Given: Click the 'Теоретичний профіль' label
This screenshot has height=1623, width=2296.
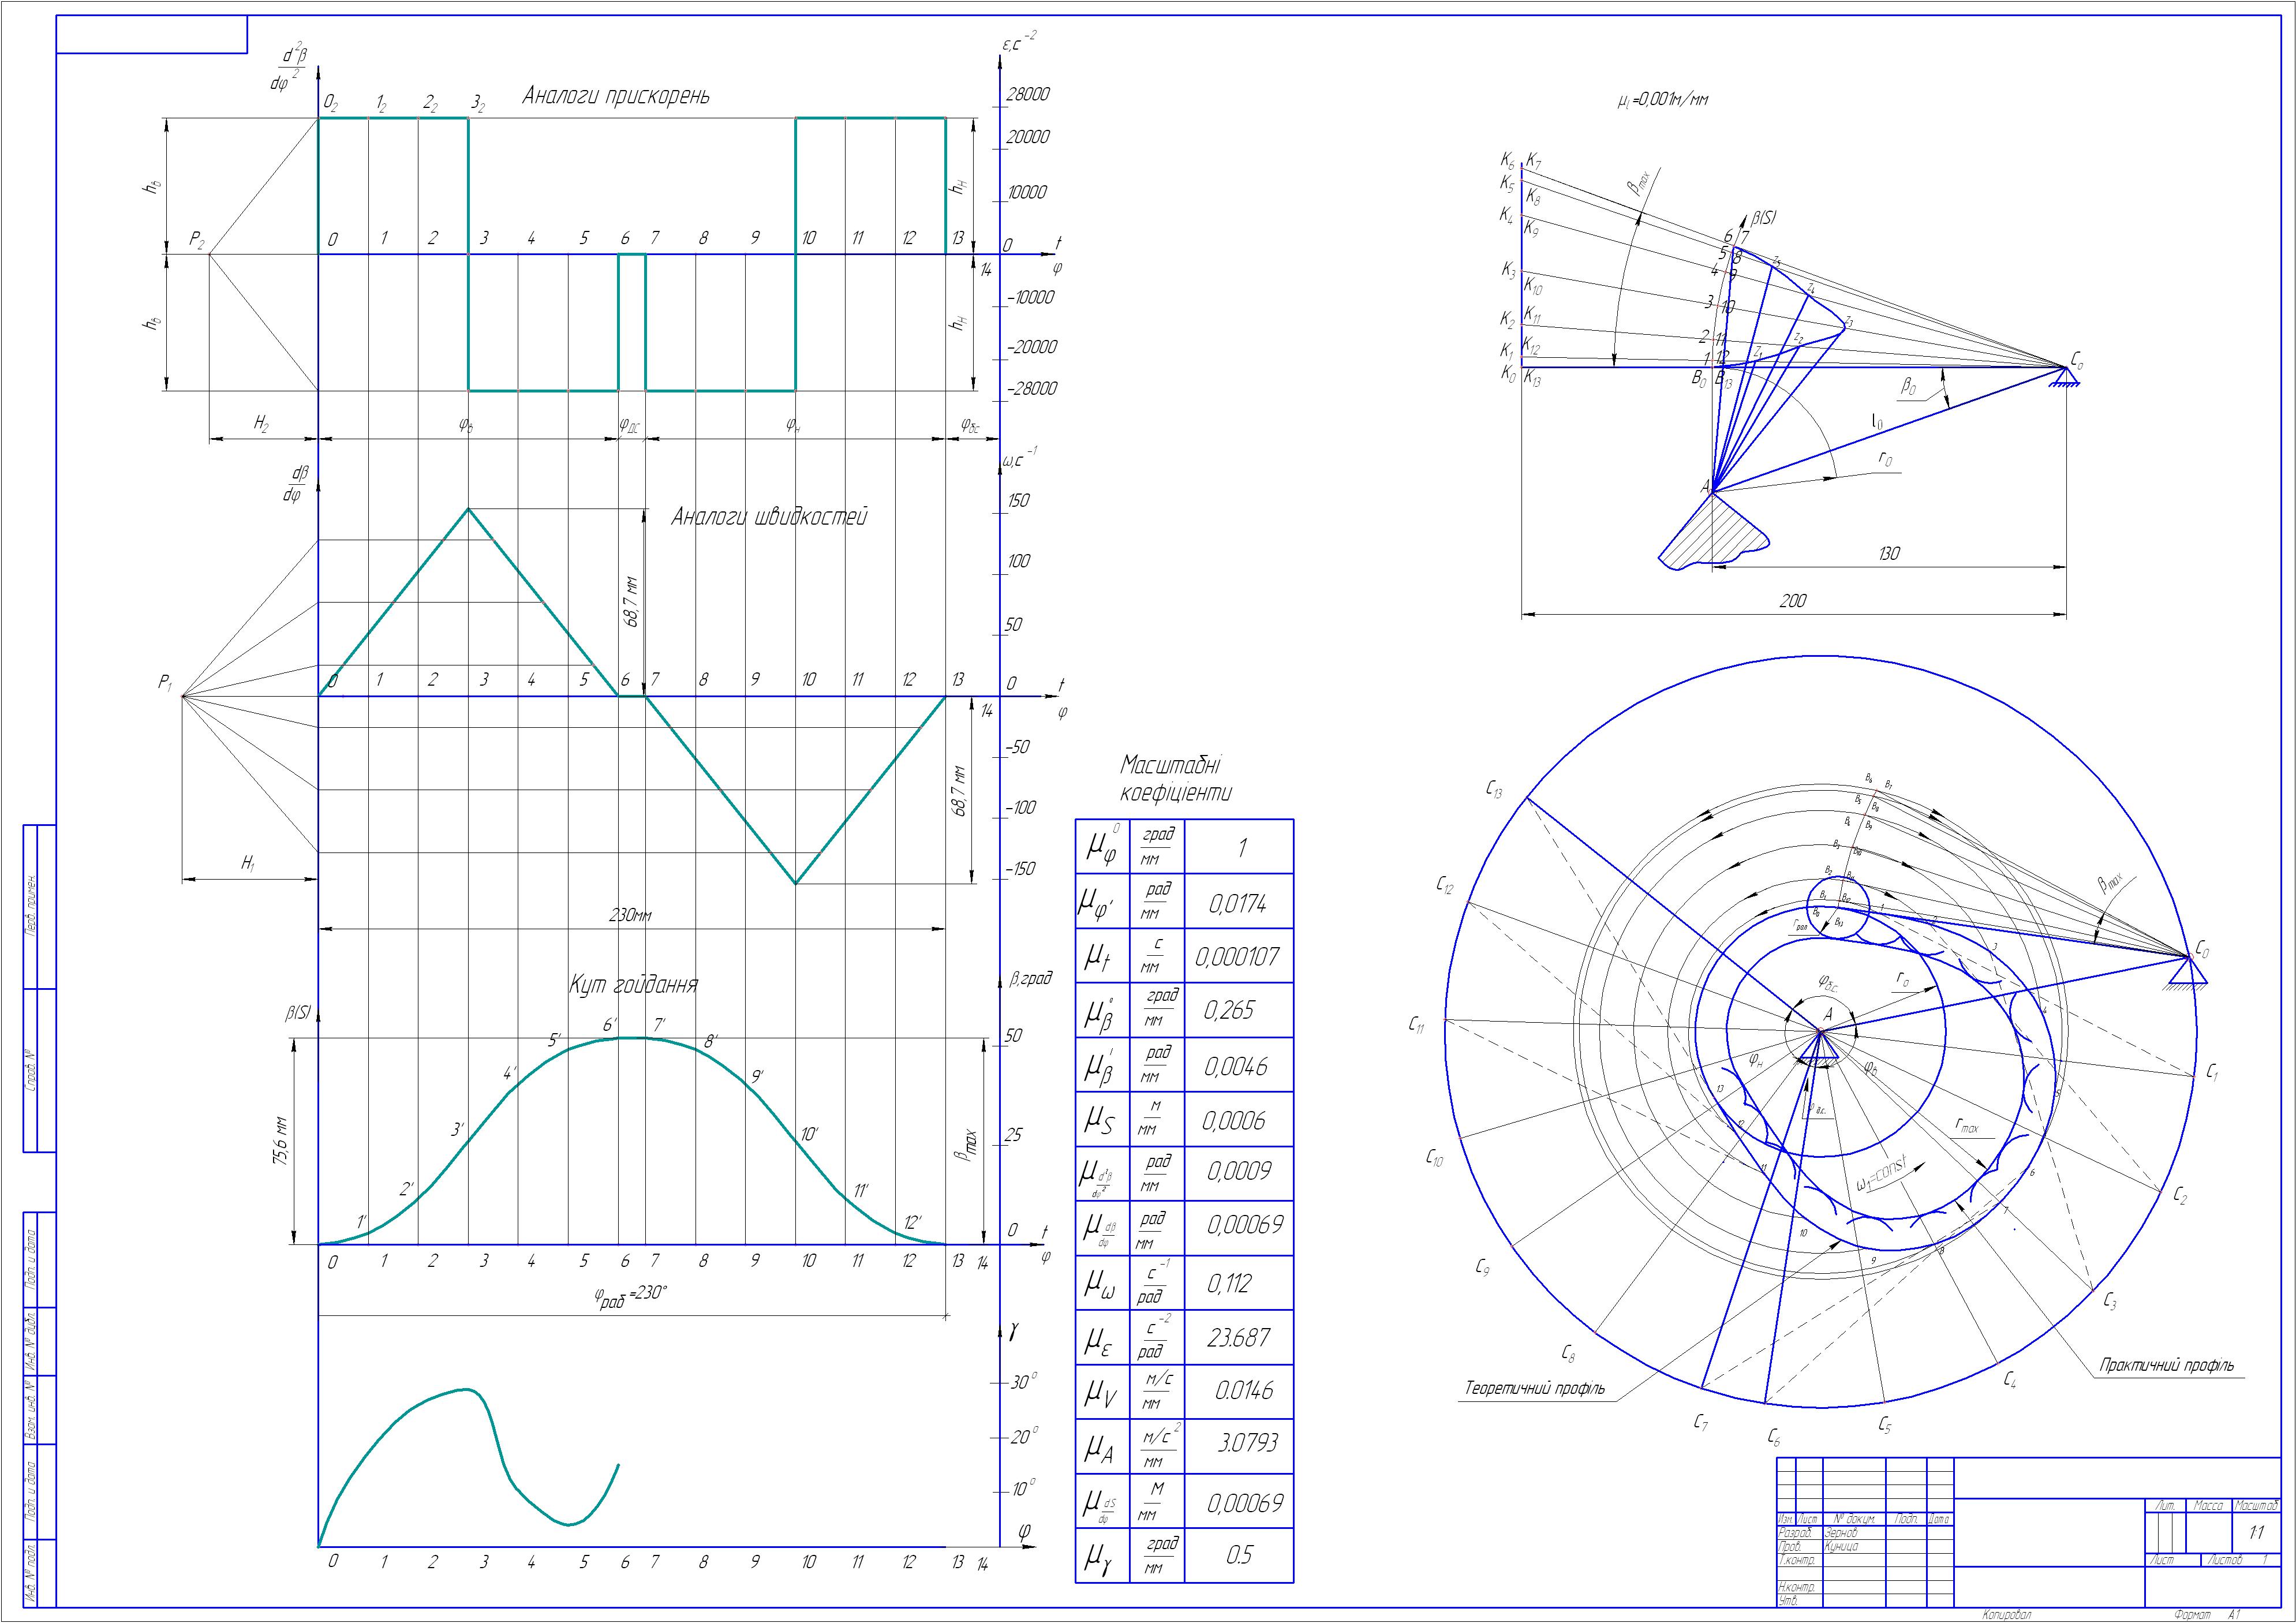Looking at the screenshot, I should point(1534,1388).
